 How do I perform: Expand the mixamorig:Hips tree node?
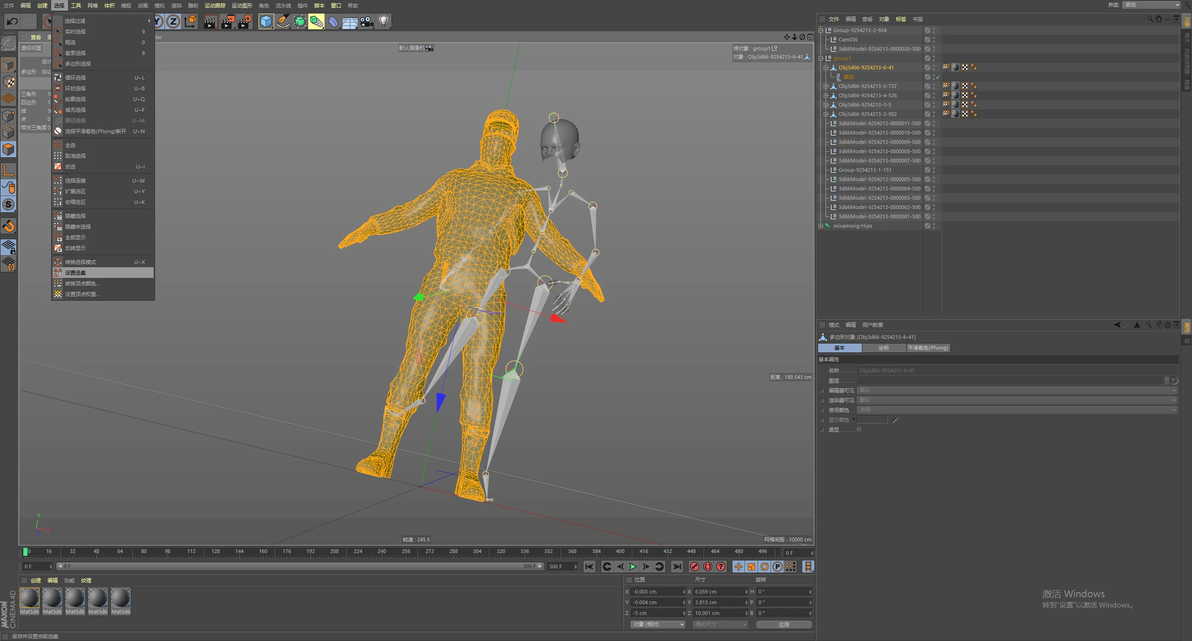click(821, 226)
